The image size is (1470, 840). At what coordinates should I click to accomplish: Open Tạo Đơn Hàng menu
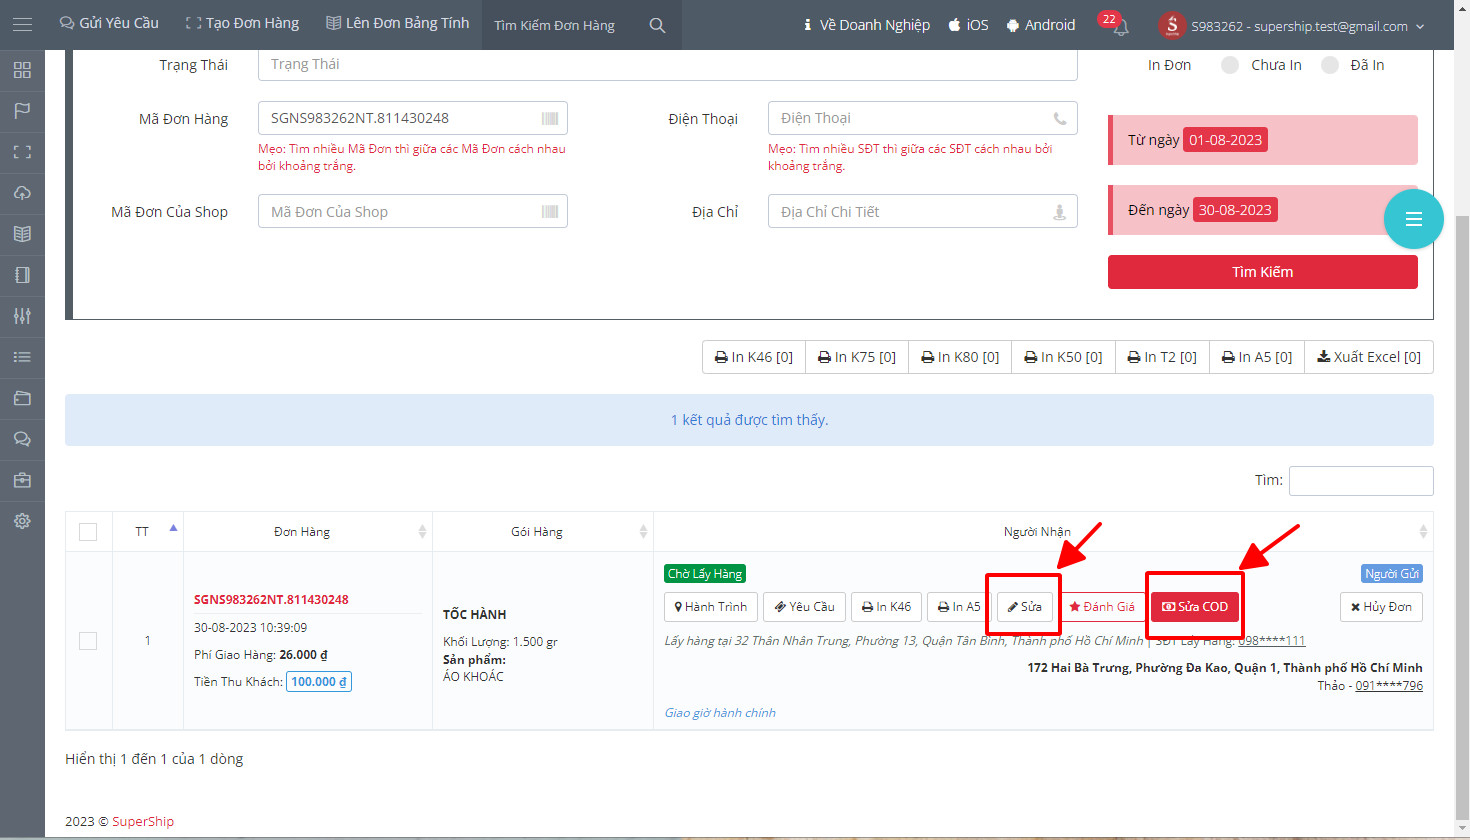(x=242, y=23)
